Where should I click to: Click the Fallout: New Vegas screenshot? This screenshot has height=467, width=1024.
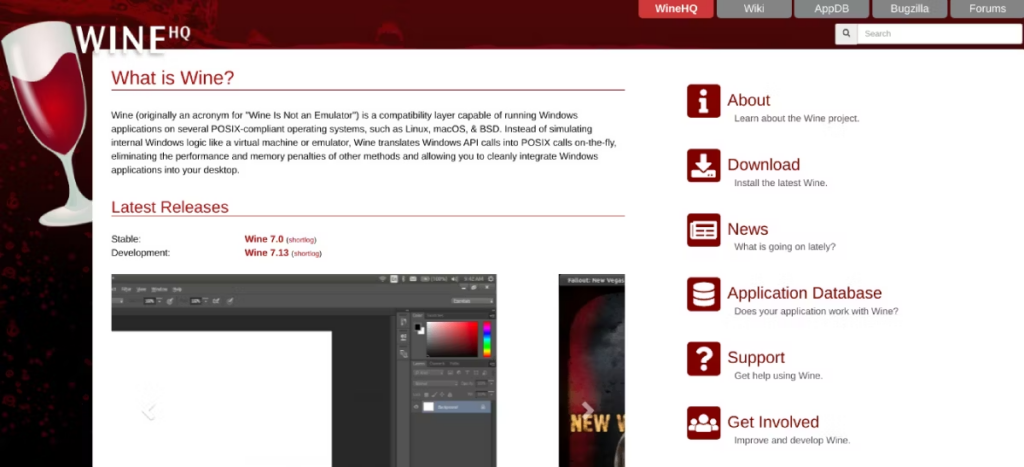click(x=592, y=370)
